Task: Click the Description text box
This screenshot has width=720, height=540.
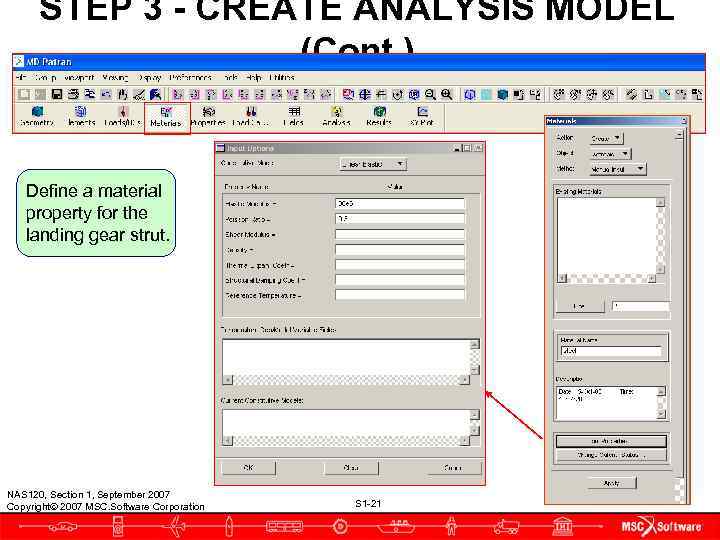Action: pos(607,403)
